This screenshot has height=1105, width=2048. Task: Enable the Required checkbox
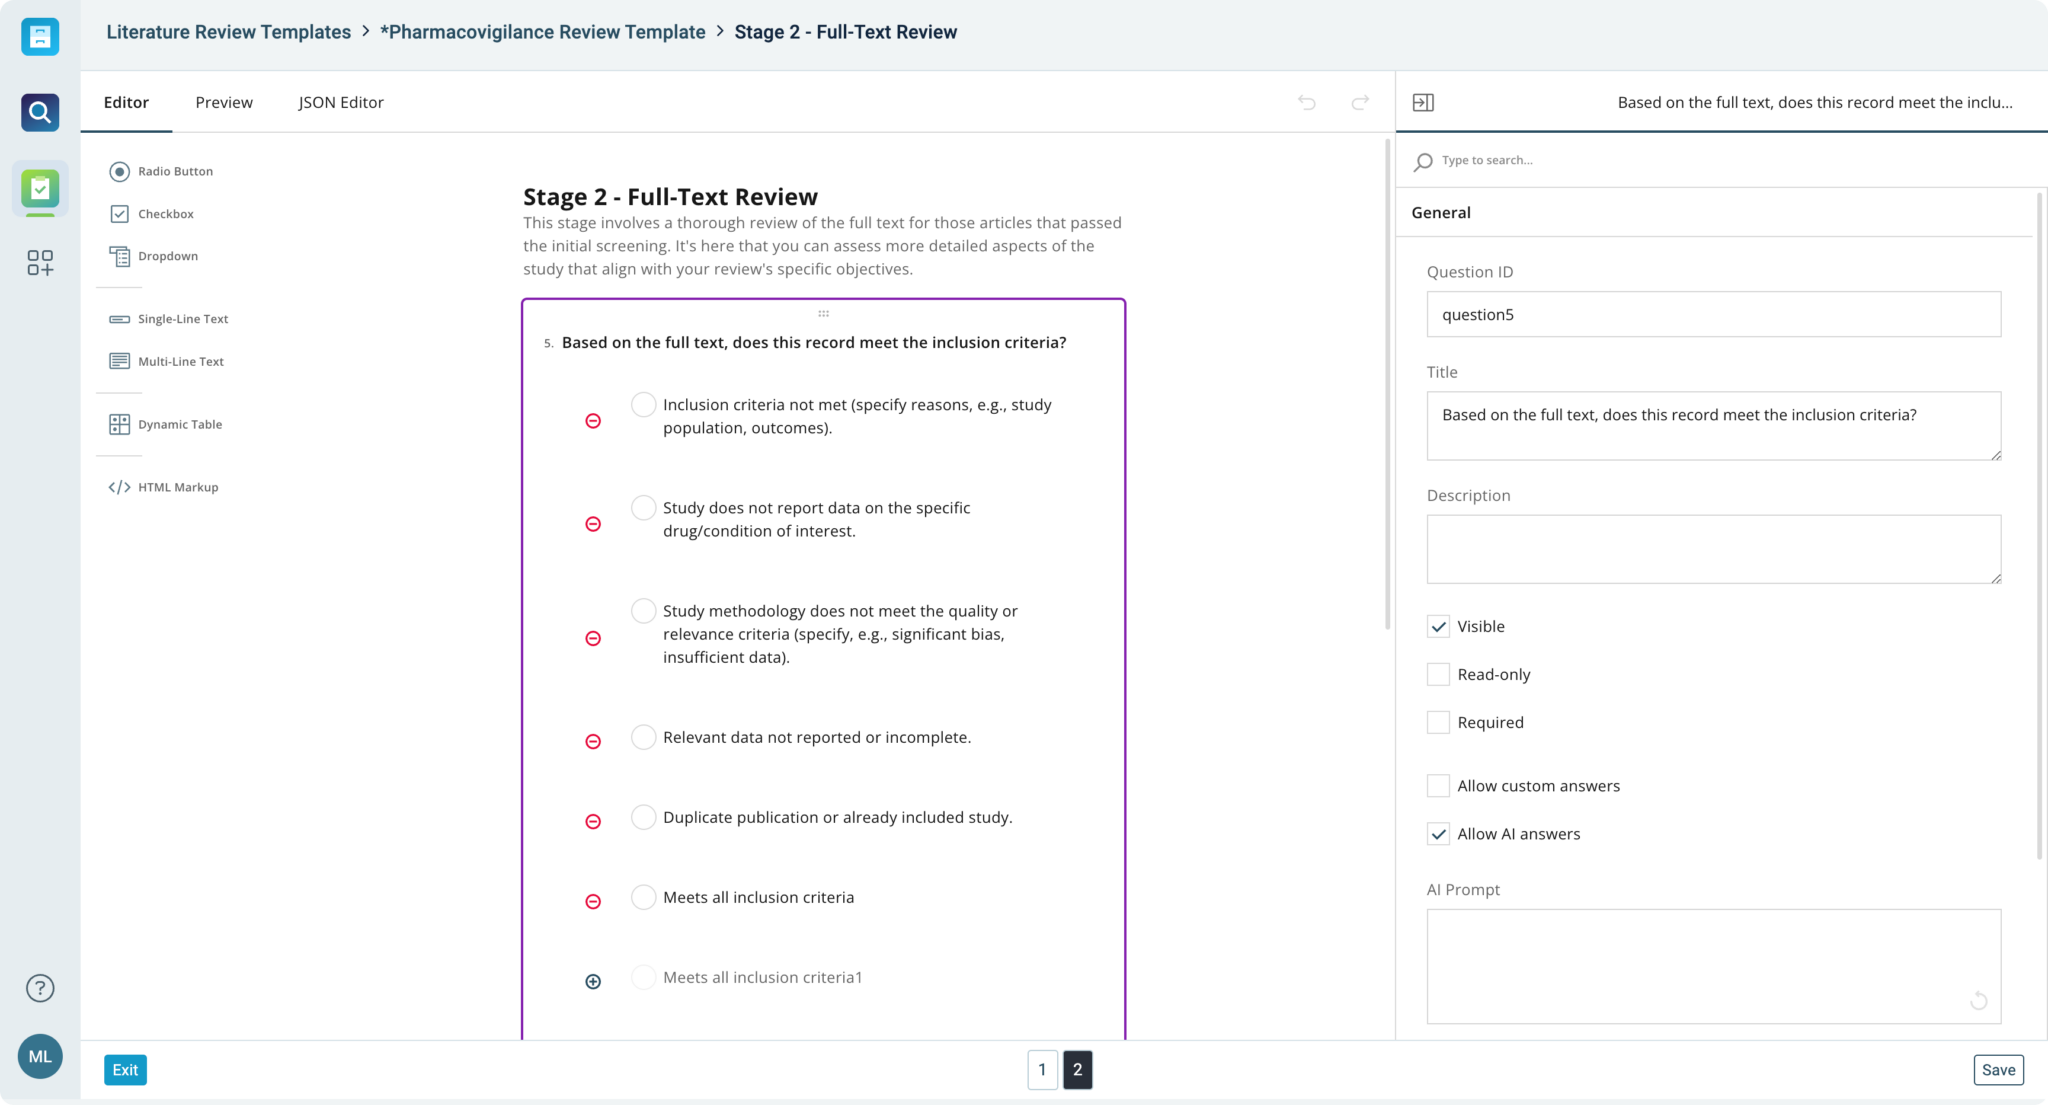(x=1438, y=721)
